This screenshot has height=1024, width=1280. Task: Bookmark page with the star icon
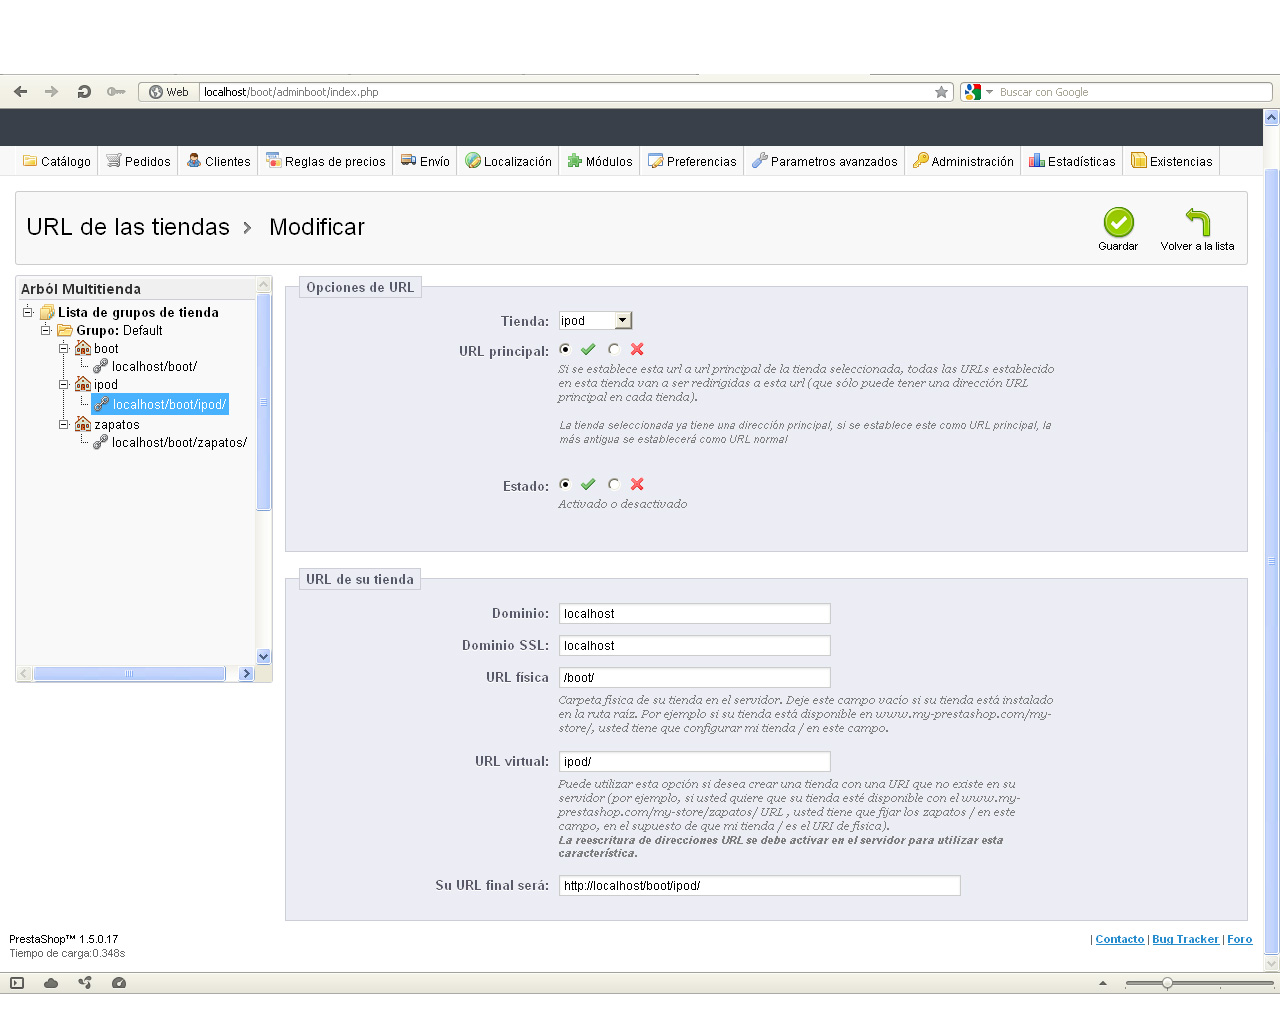point(941,92)
